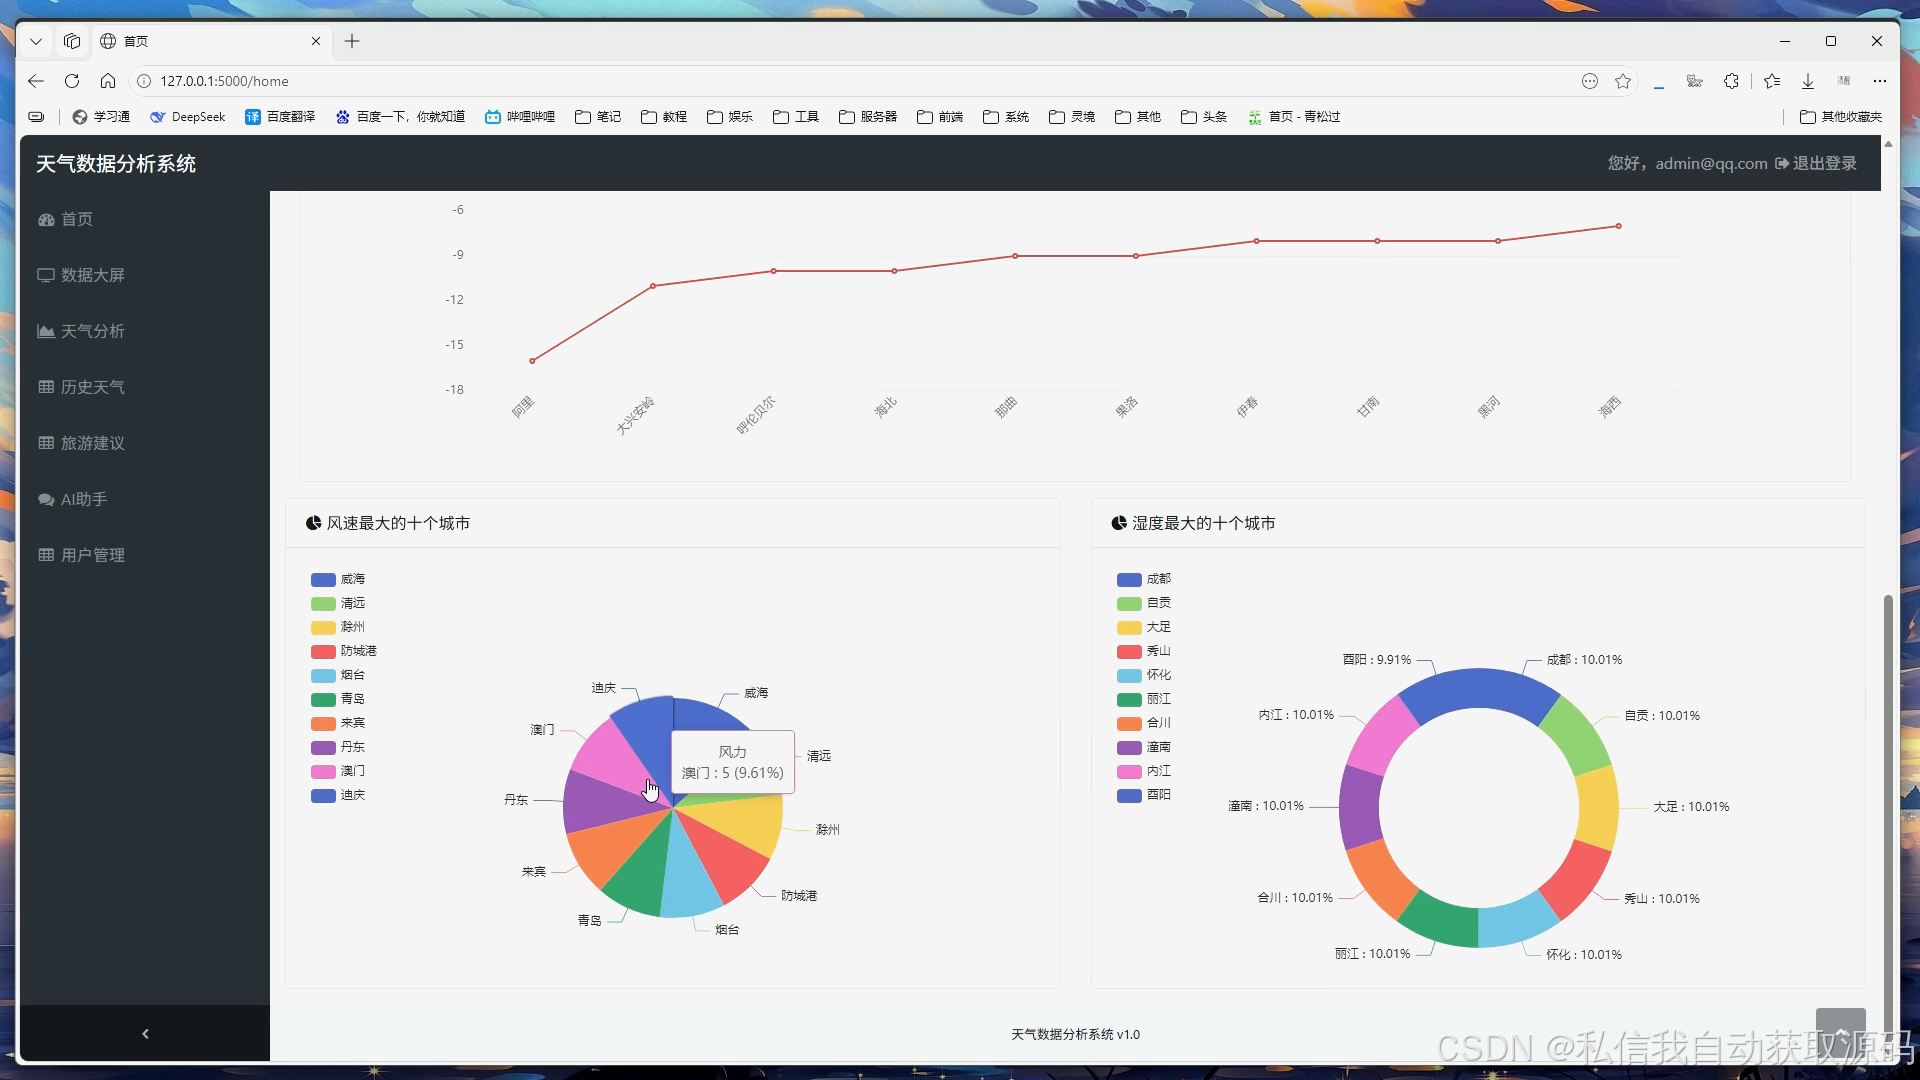Click the browser home icon

coord(108,81)
